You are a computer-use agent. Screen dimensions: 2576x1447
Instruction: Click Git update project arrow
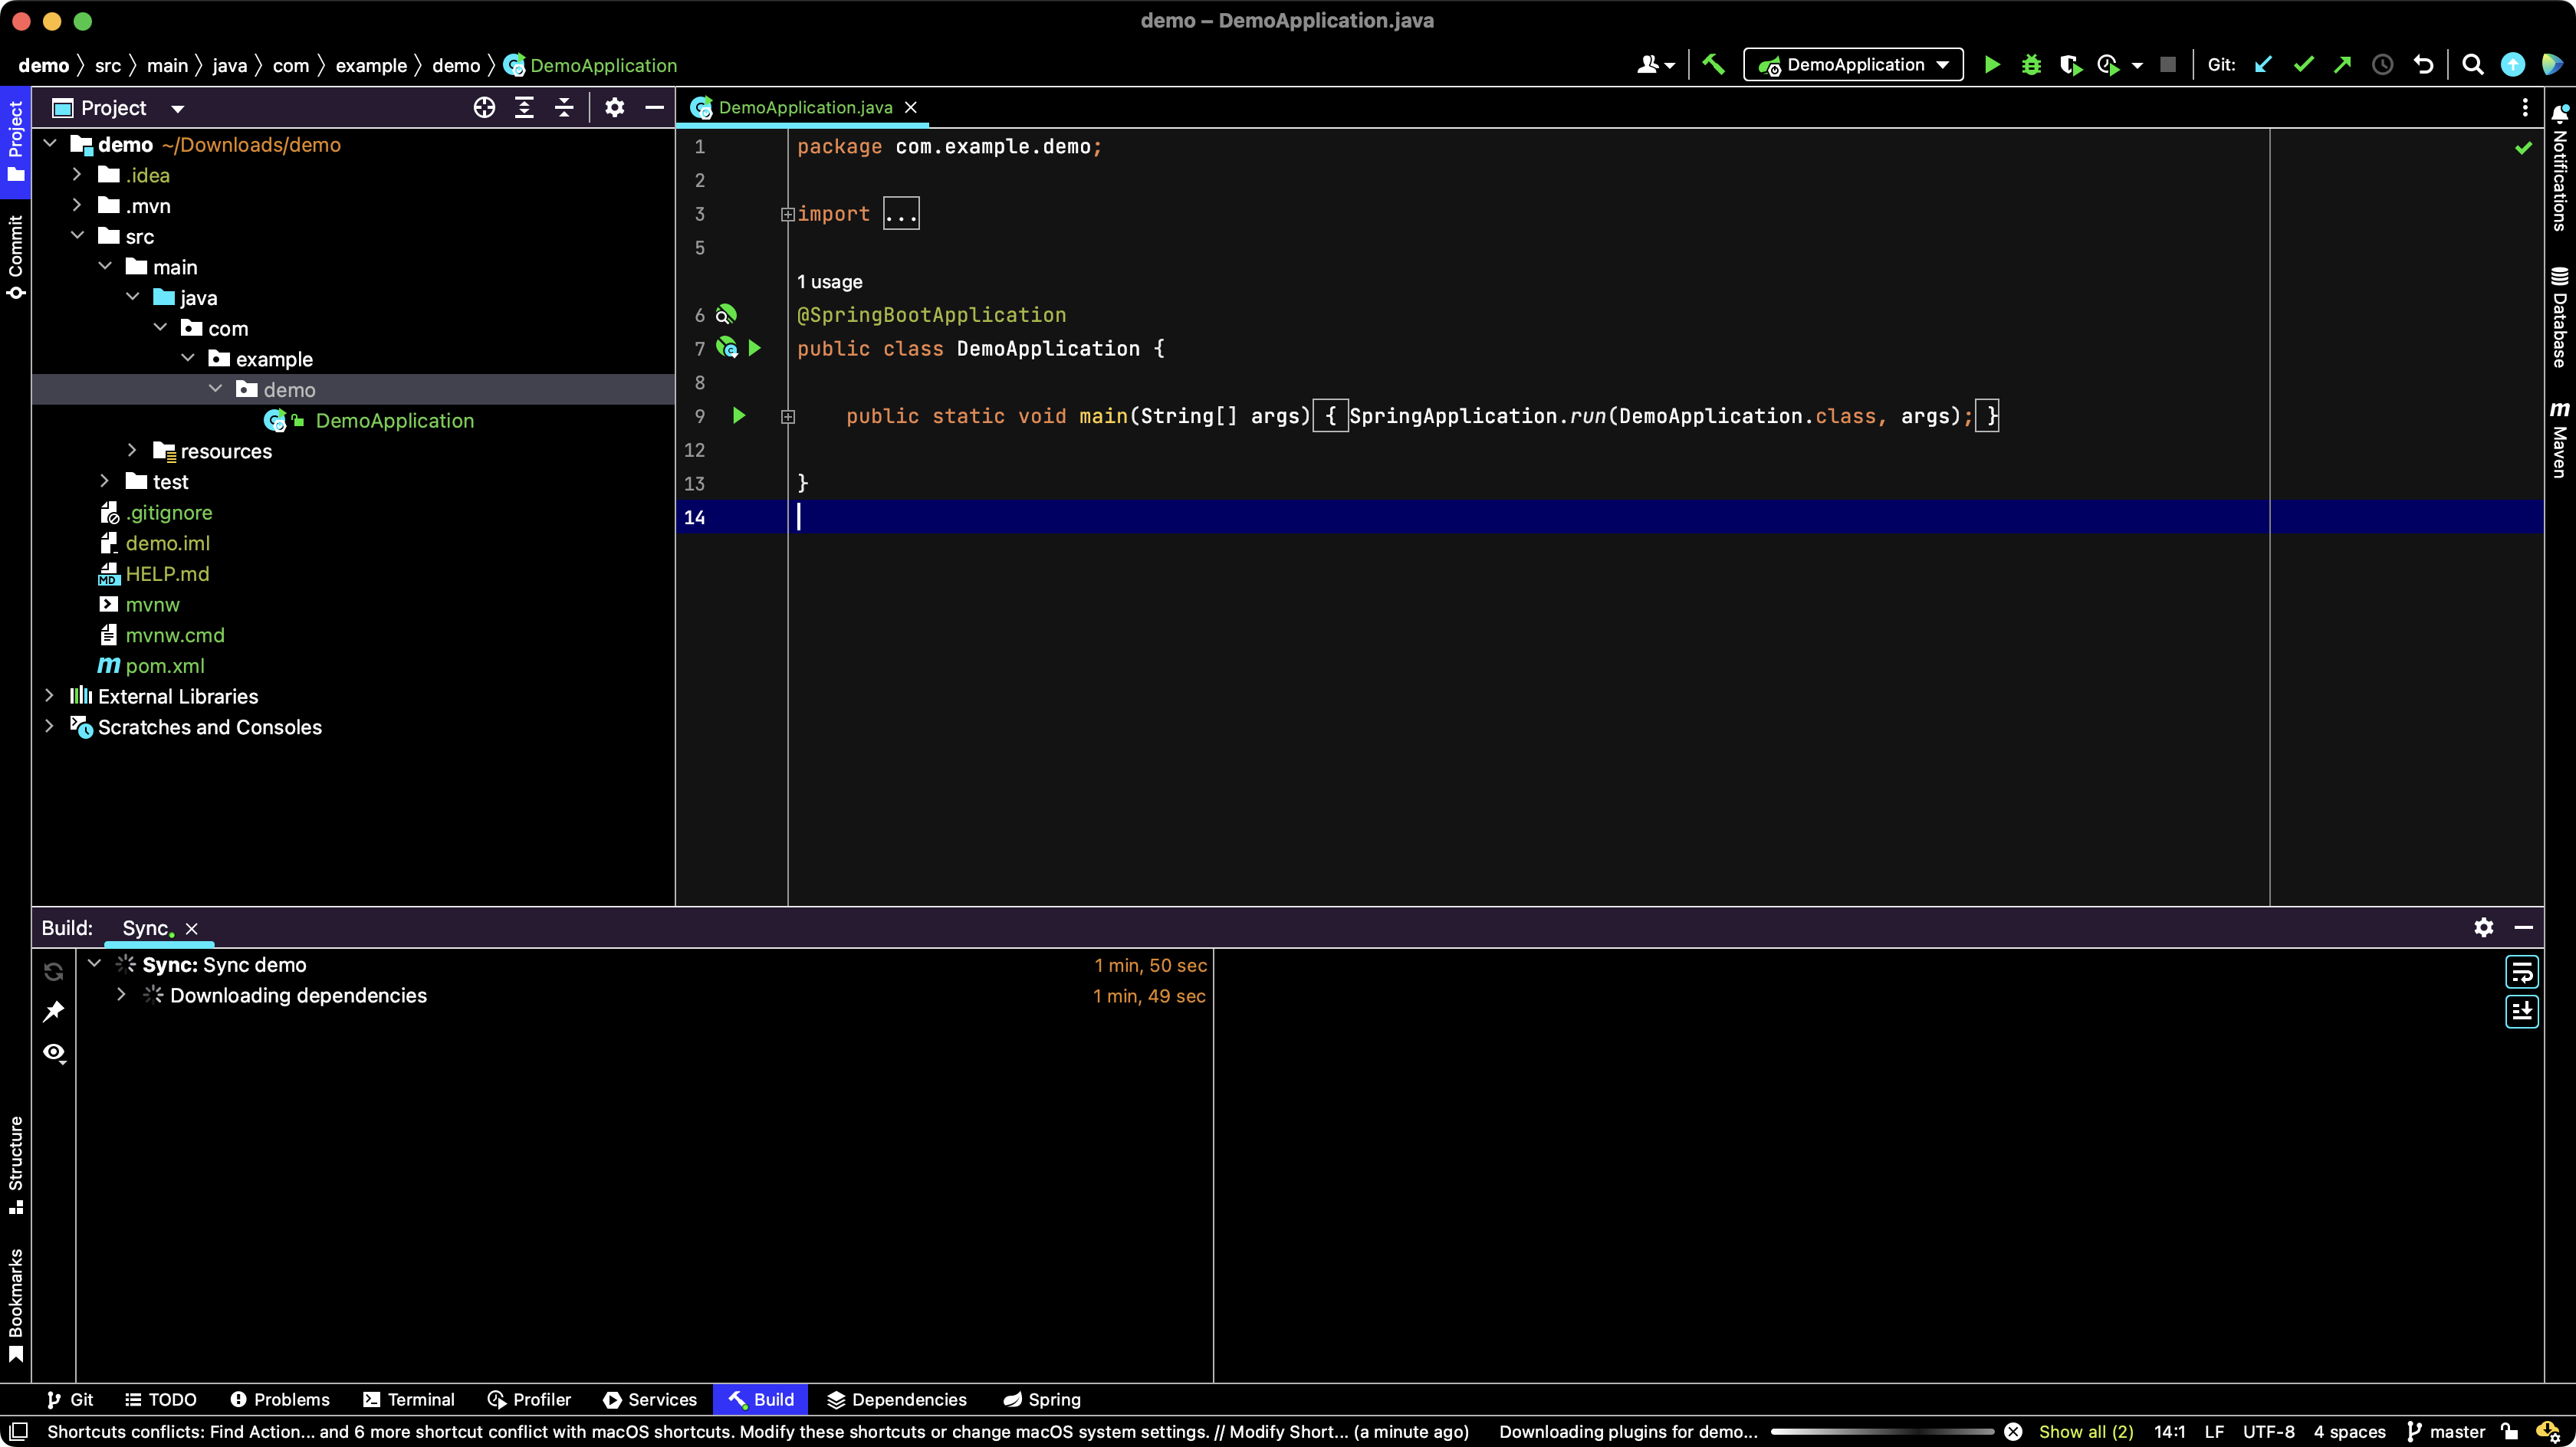click(2263, 65)
